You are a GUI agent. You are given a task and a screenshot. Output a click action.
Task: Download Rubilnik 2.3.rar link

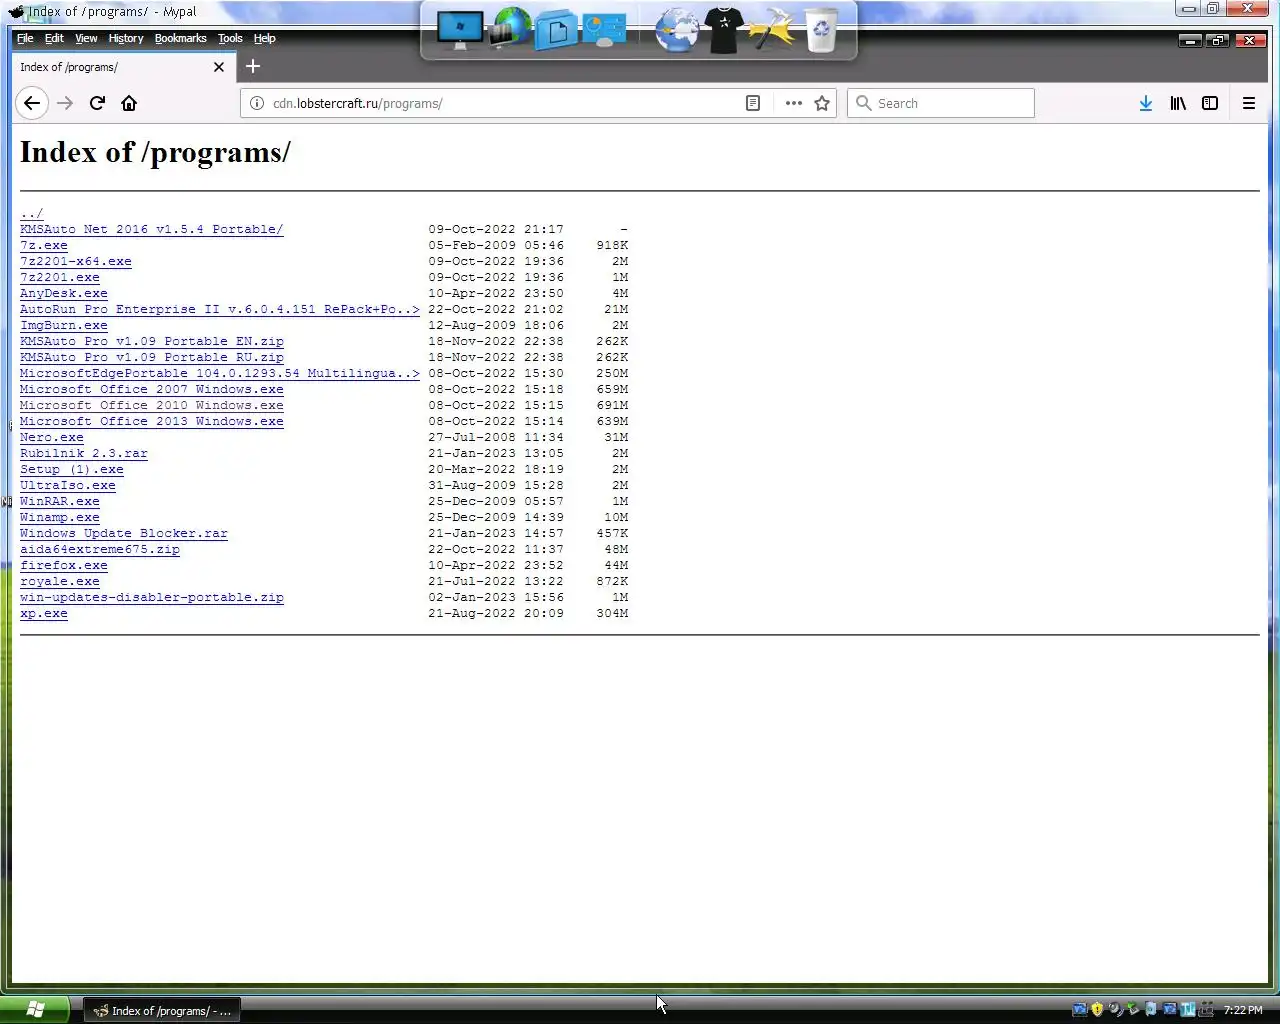pyautogui.click(x=84, y=453)
